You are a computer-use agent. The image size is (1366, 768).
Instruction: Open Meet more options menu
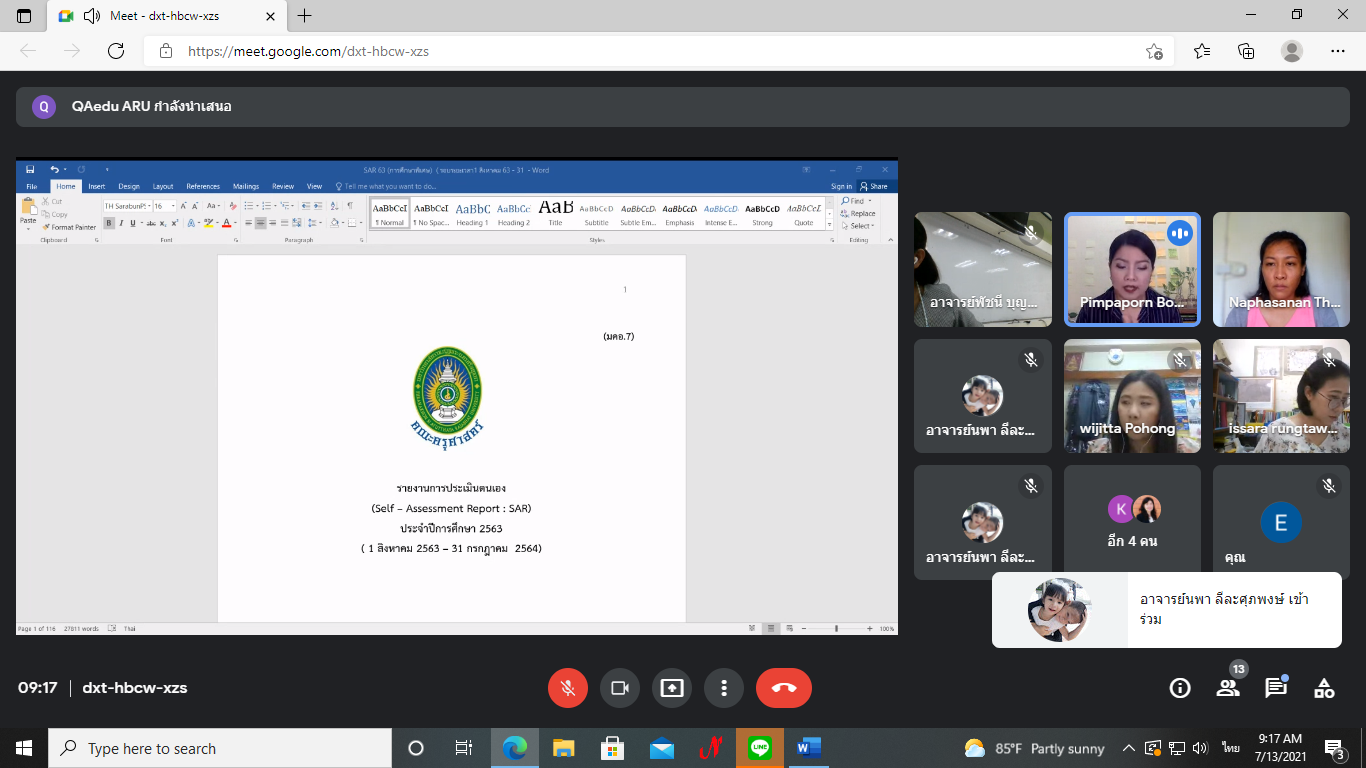point(724,688)
